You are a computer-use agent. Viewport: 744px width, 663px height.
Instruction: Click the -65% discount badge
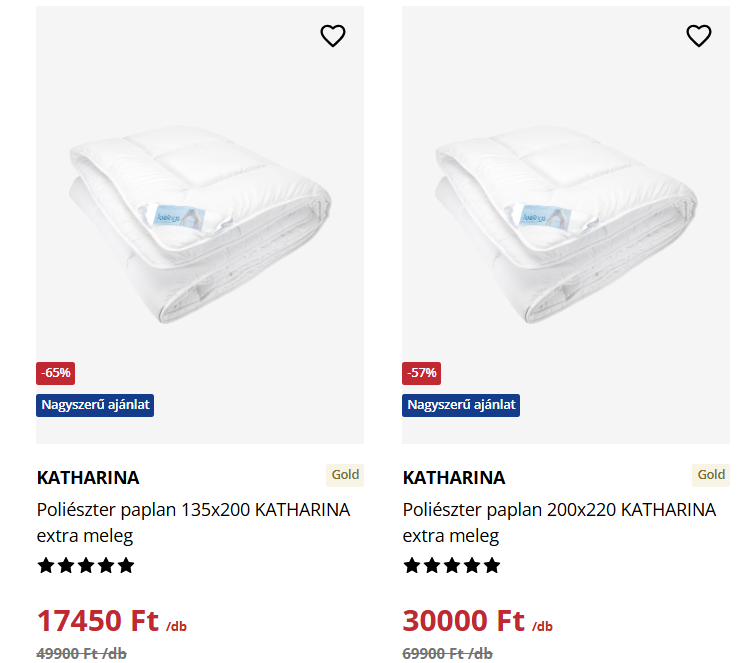56,373
